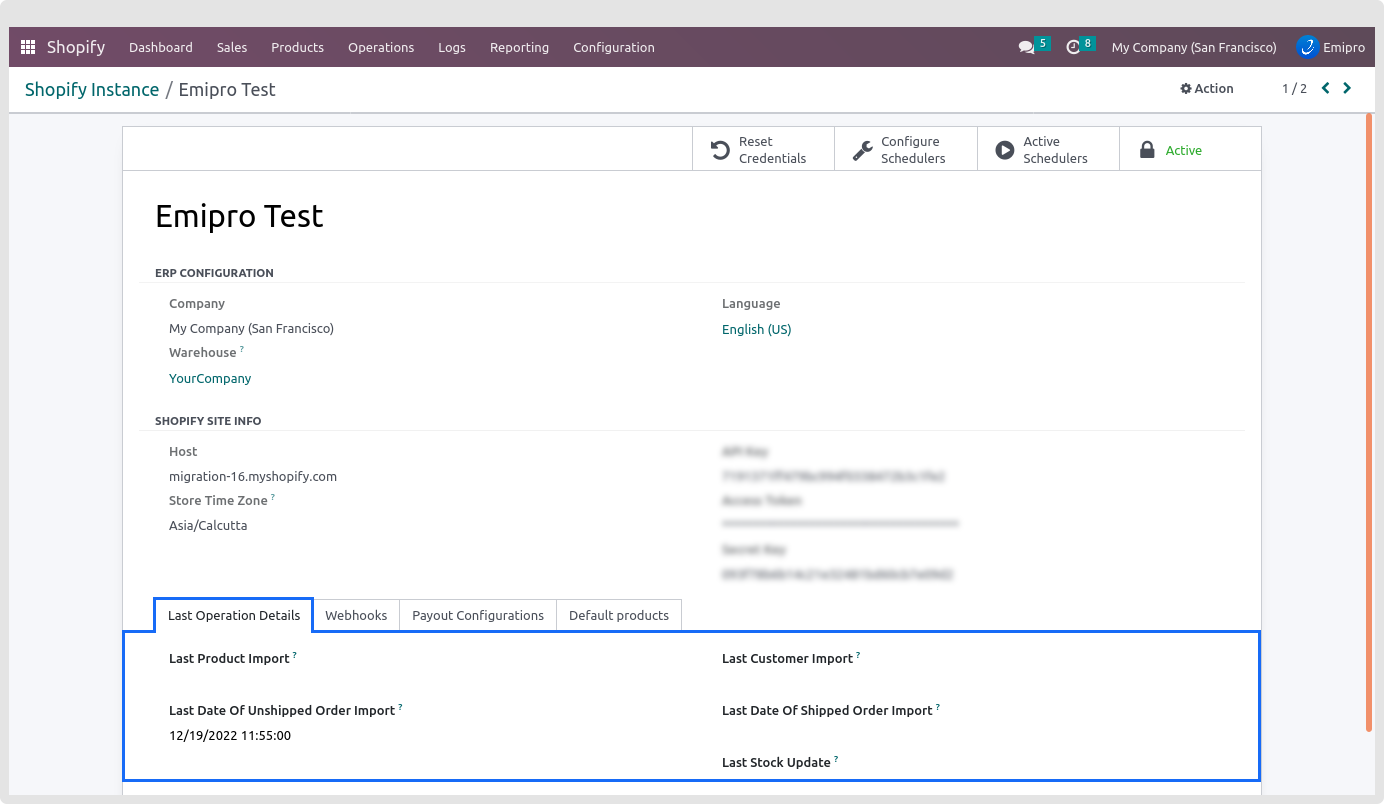This screenshot has height=804, width=1384.
Task: Click the Emipro Test breadcrumb text
Action: click(227, 89)
